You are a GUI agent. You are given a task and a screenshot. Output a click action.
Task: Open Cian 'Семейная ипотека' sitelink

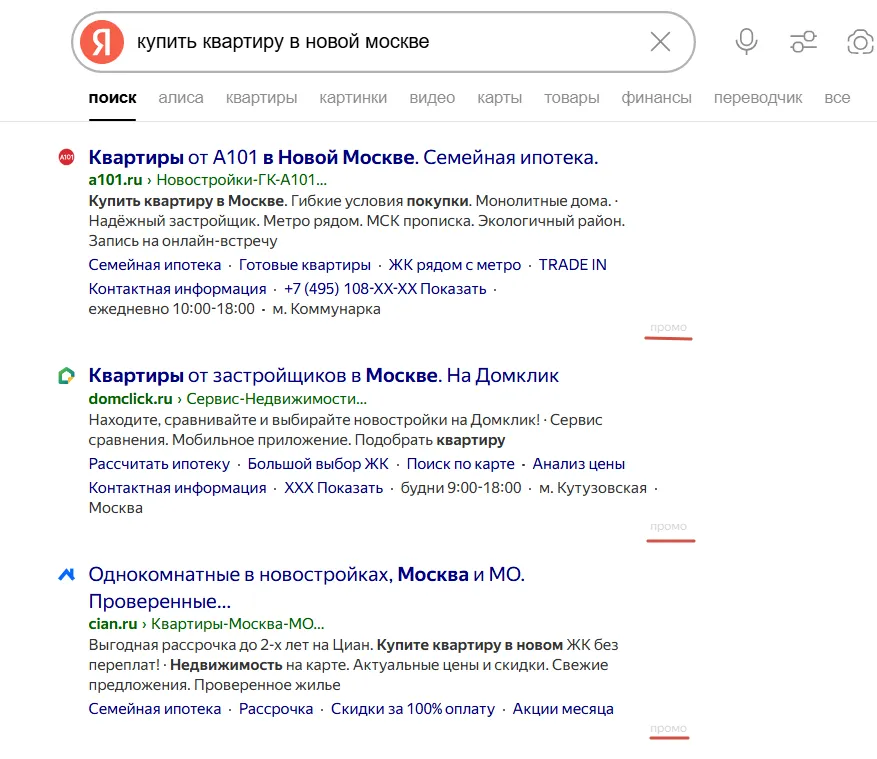click(155, 709)
